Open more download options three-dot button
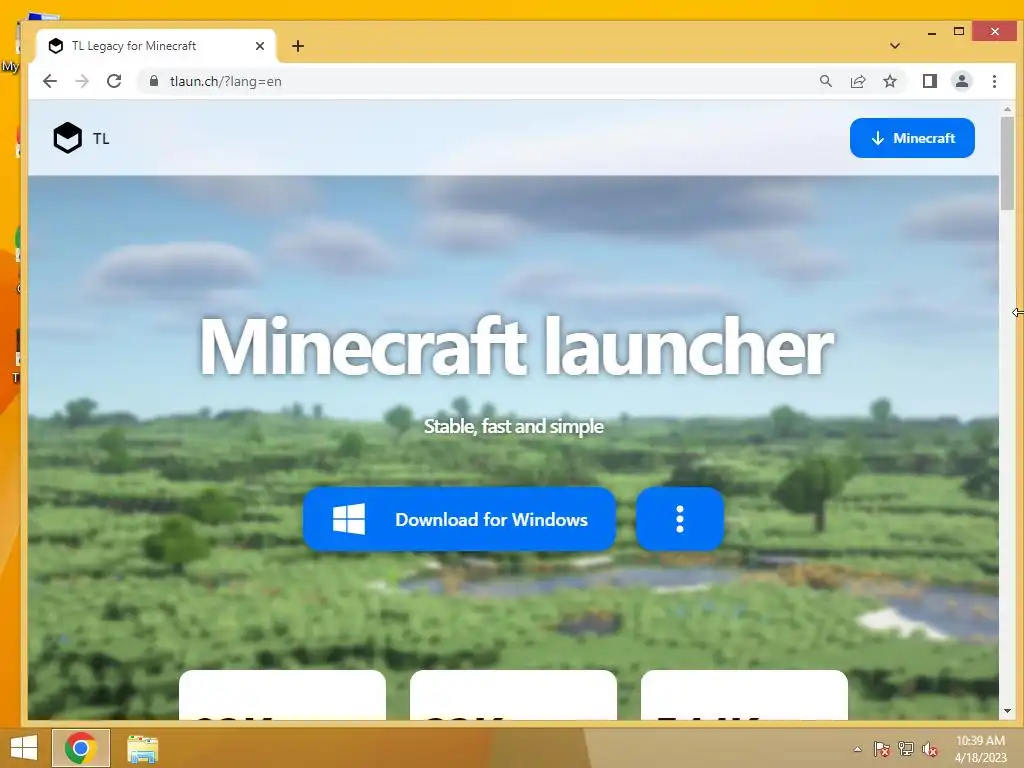 pyautogui.click(x=680, y=519)
